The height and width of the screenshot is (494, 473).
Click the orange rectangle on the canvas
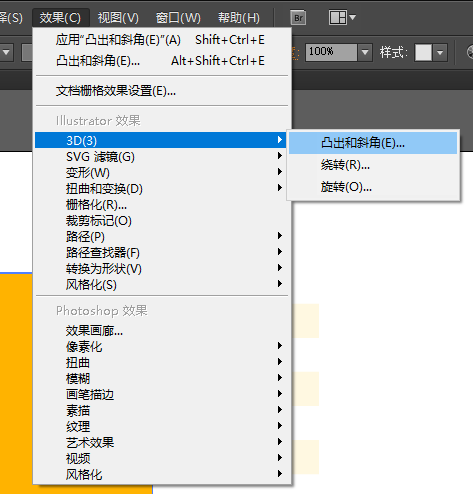click(x=16, y=383)
